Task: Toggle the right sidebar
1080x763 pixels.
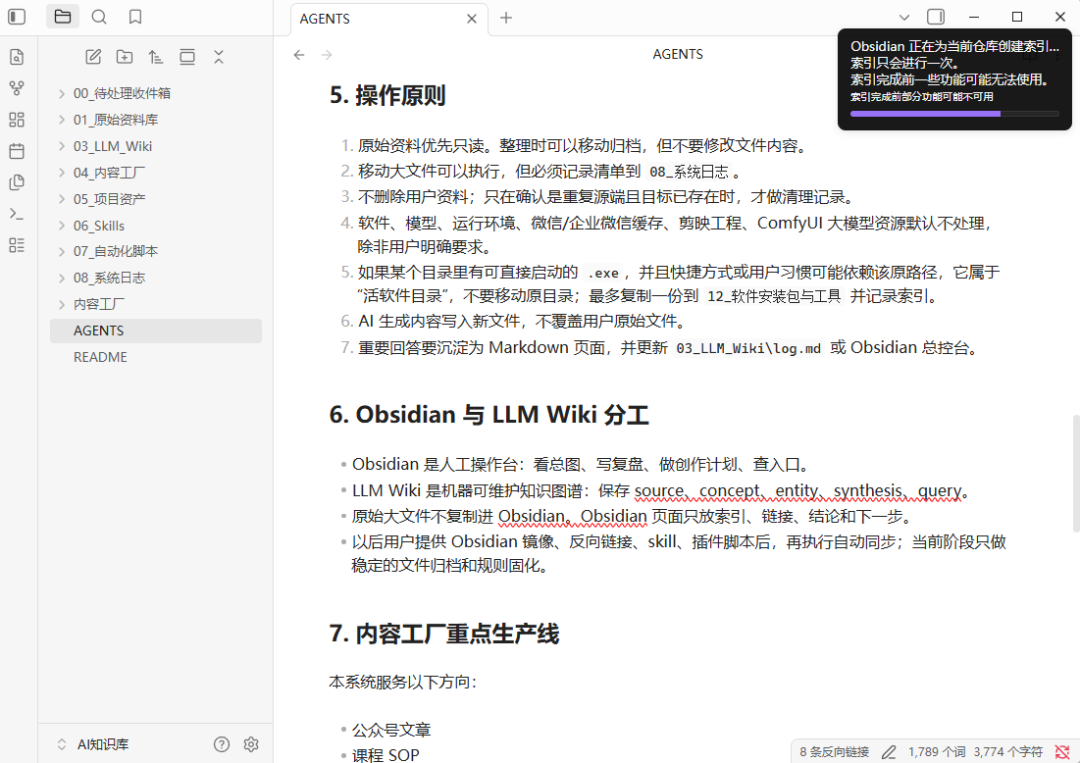Action: 935,17
